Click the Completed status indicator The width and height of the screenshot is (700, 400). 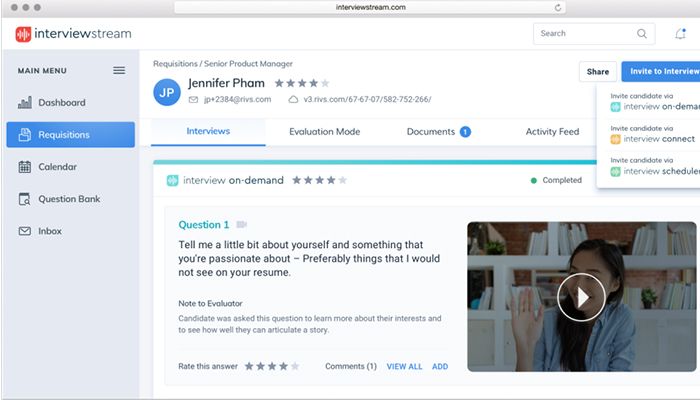[x=556, y=180]
